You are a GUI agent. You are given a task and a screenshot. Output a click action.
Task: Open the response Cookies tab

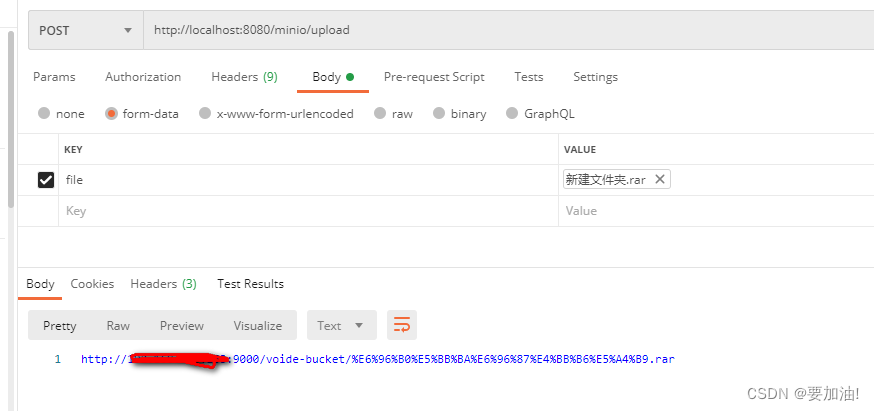[92, 284]
